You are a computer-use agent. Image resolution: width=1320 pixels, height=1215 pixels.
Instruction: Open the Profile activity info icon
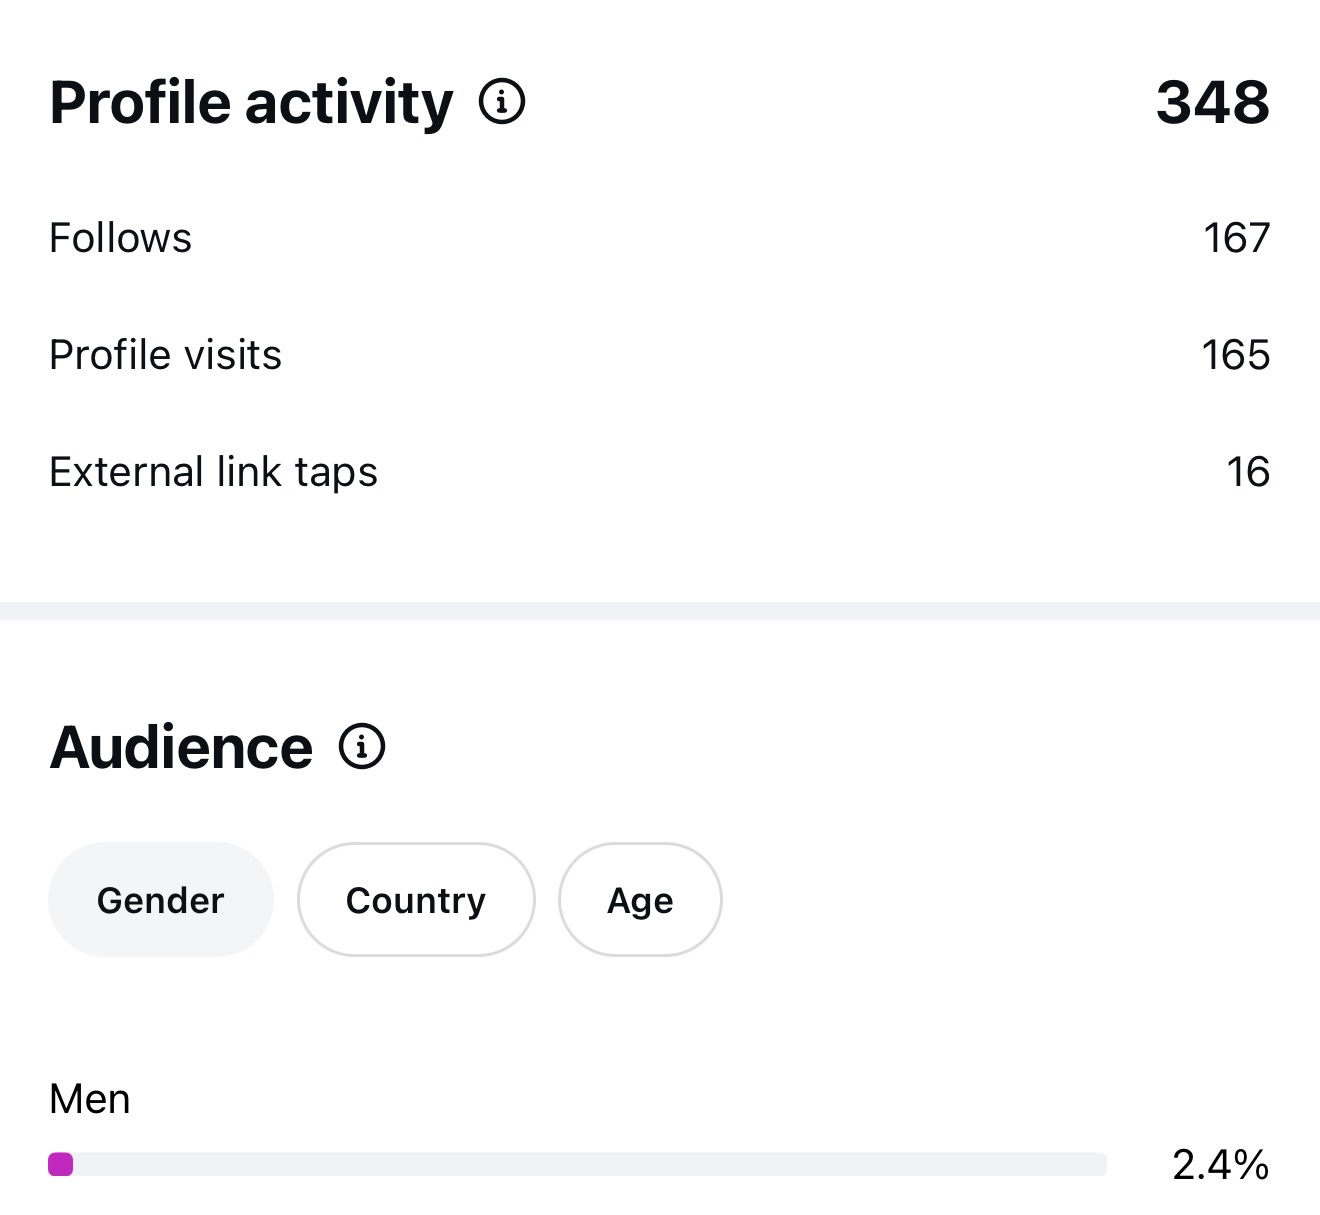click(x=502, y=102)
